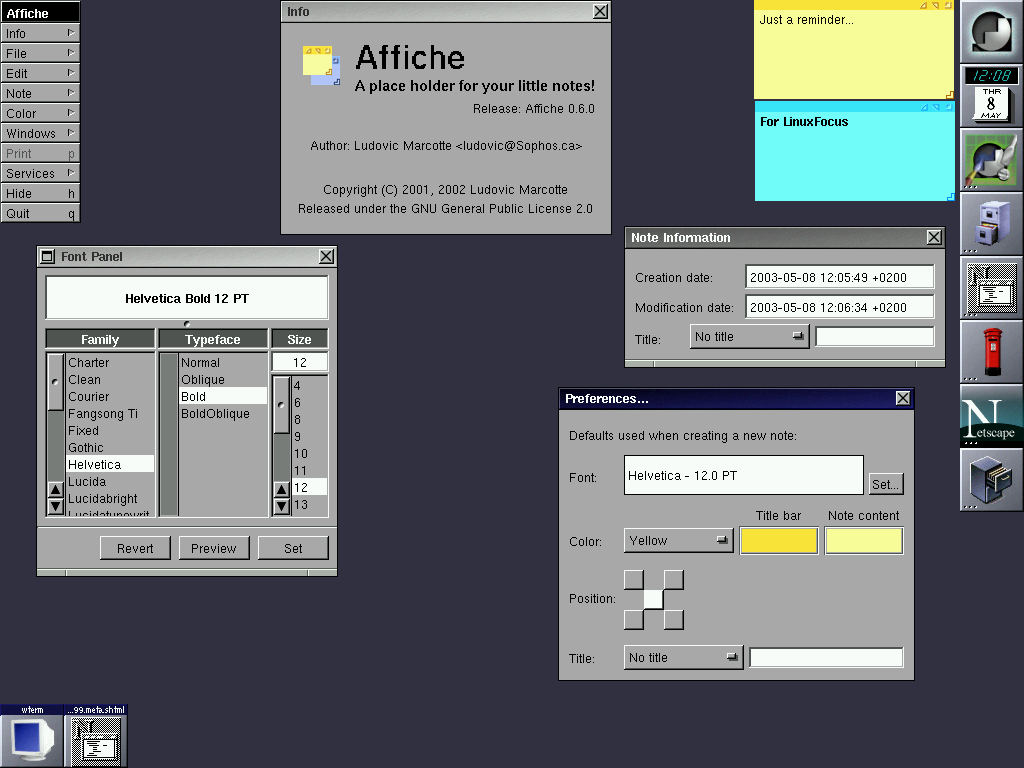Click the Preview button in Font Panel
Screen dimensions: 1024x768
214,548
